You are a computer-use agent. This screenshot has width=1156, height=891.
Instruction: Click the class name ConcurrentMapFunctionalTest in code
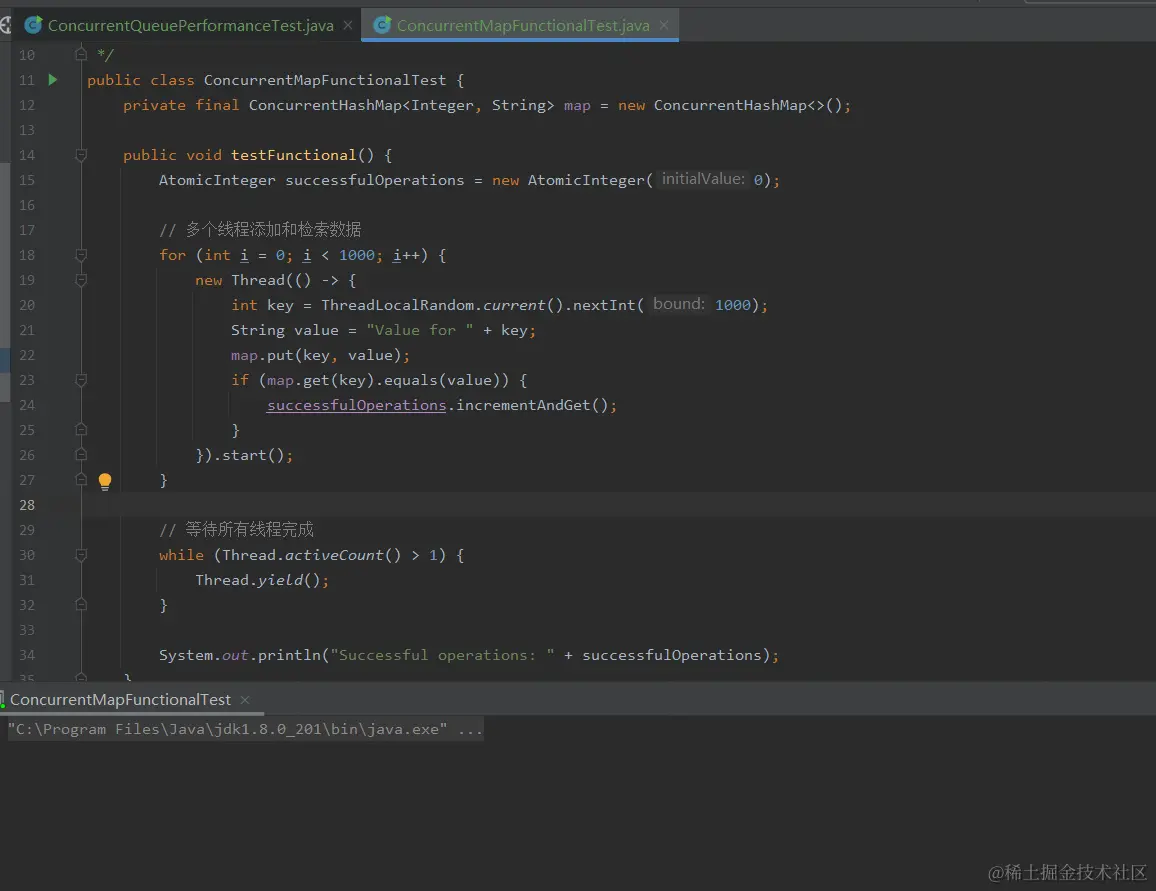324,80
